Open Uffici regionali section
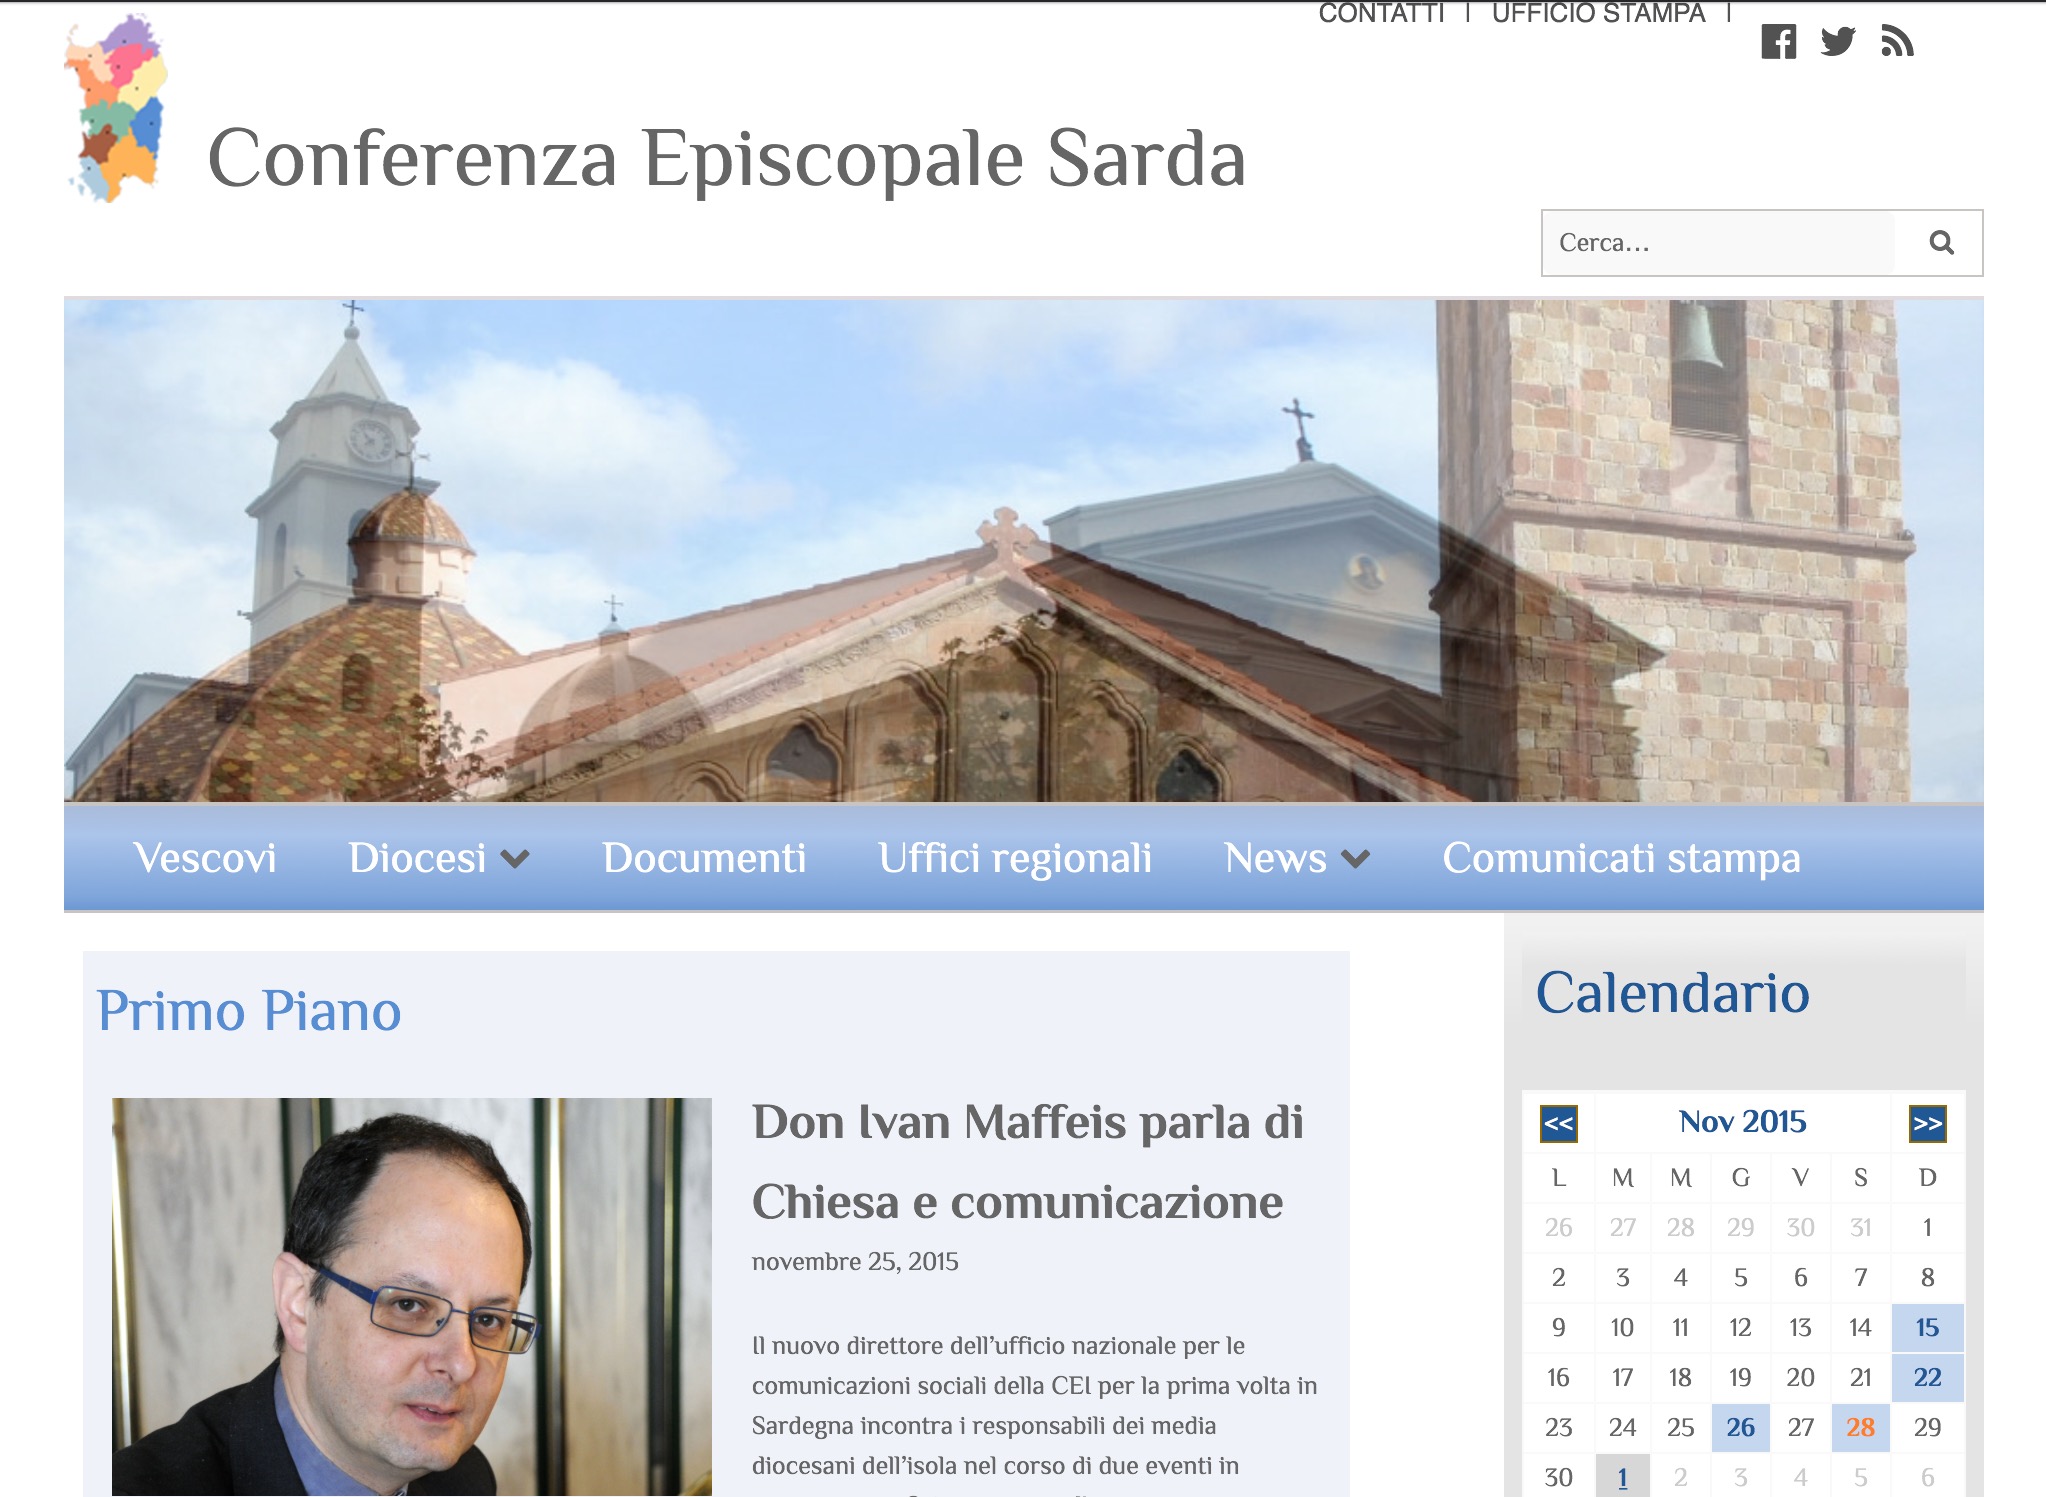2046x1497 pixels. (x=1015, y=858)
